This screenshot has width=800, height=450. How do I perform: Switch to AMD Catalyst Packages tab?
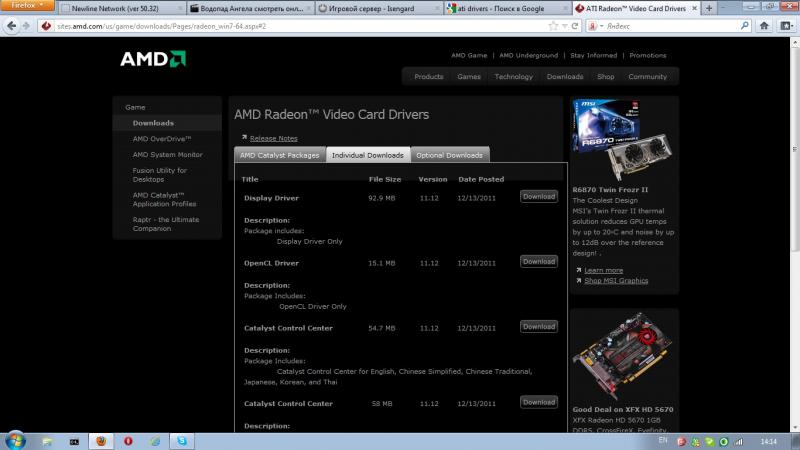(280, 155)
